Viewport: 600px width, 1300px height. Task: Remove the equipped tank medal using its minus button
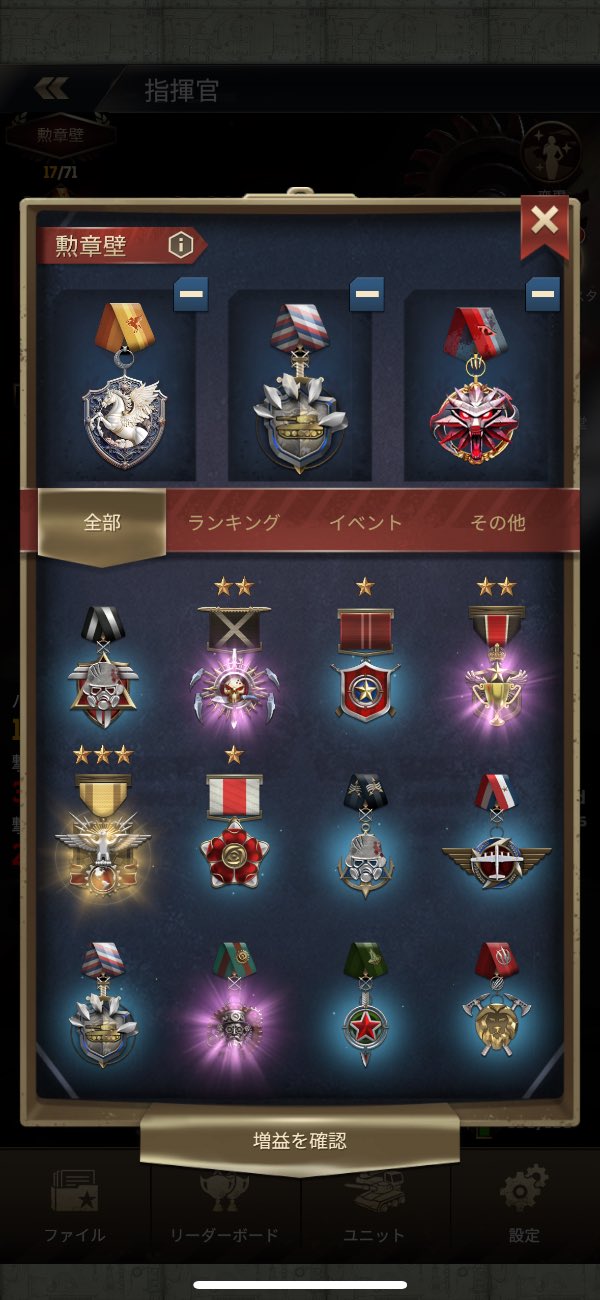click(x=366, y=295)
